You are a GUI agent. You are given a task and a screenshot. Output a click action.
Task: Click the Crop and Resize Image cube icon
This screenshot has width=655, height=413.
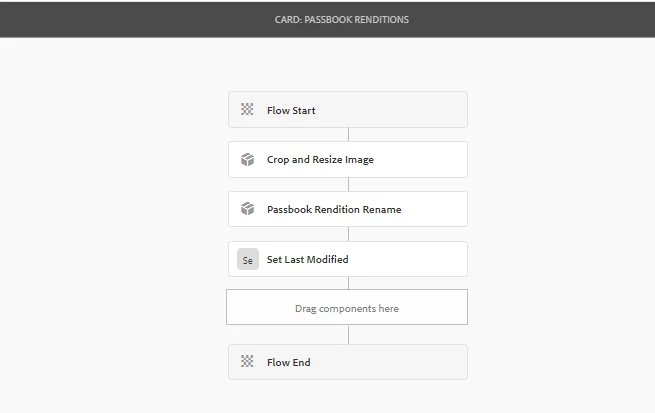click(247, 159)
